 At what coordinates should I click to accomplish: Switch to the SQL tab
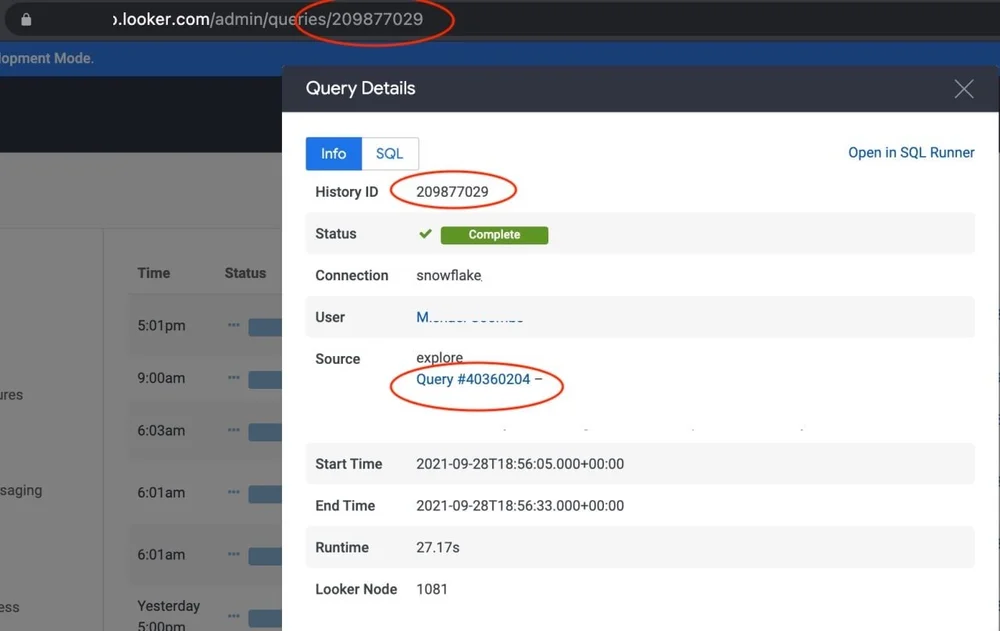(390, 154)
